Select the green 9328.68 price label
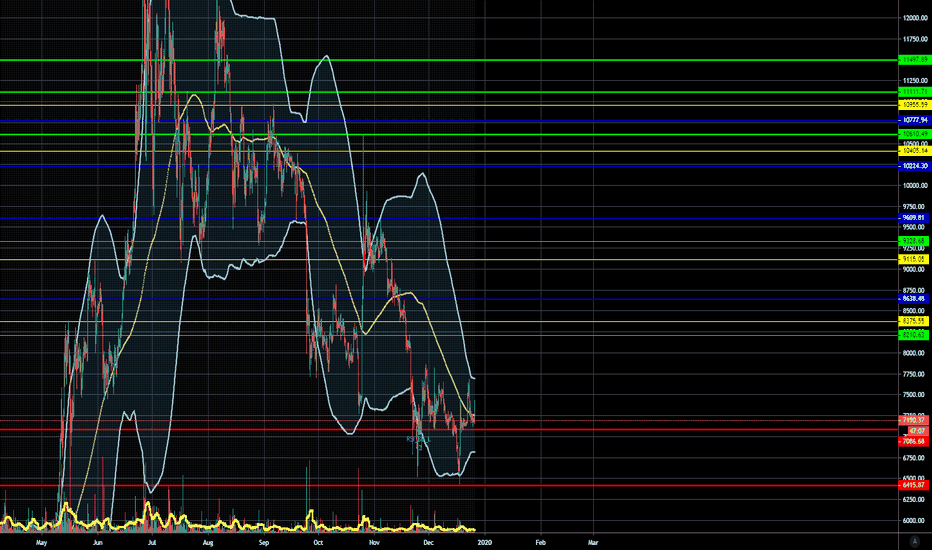This screenshot has width=932, height=550. tap(914, 241)
